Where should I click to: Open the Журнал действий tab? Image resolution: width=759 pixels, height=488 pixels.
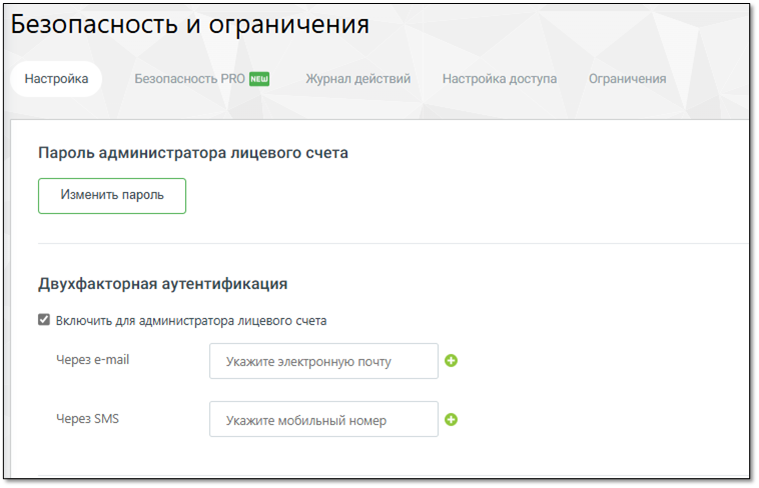point(358,79)
